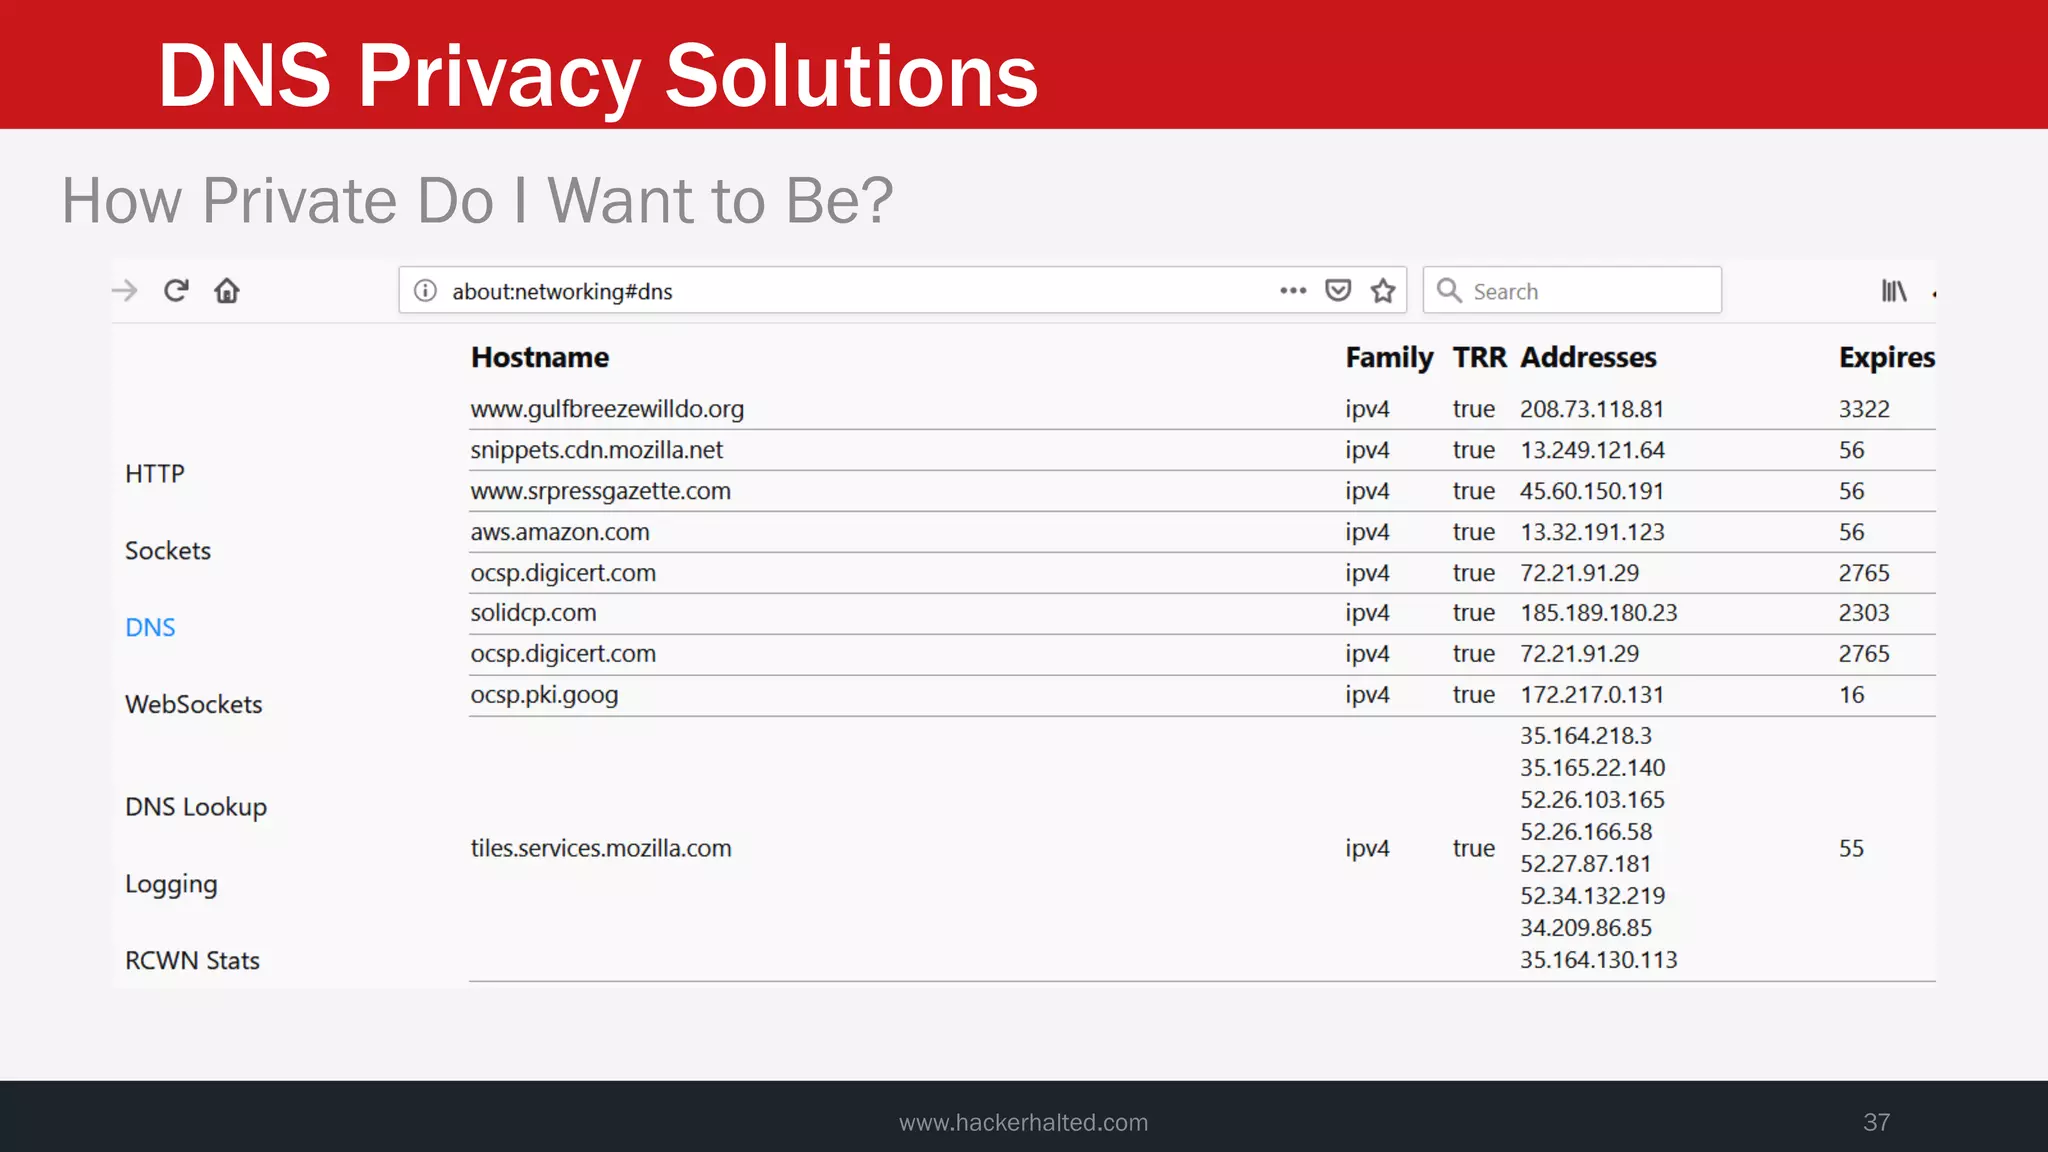Open the site information icon in address bar

(x=425, y=291)
